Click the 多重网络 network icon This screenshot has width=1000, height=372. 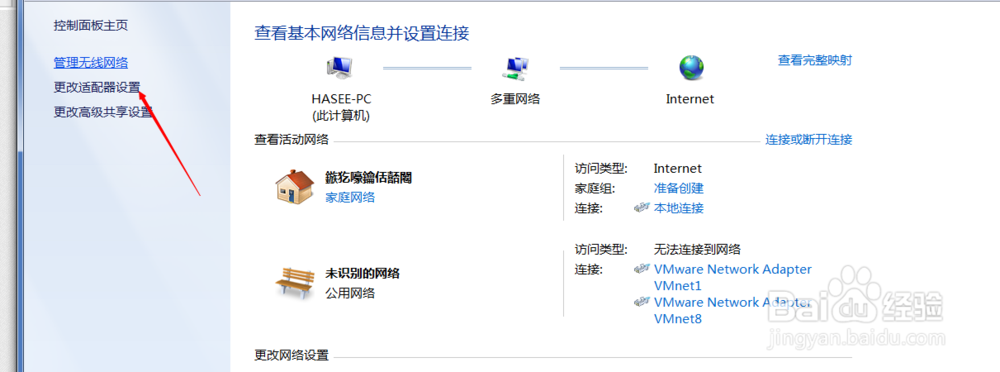515,67
